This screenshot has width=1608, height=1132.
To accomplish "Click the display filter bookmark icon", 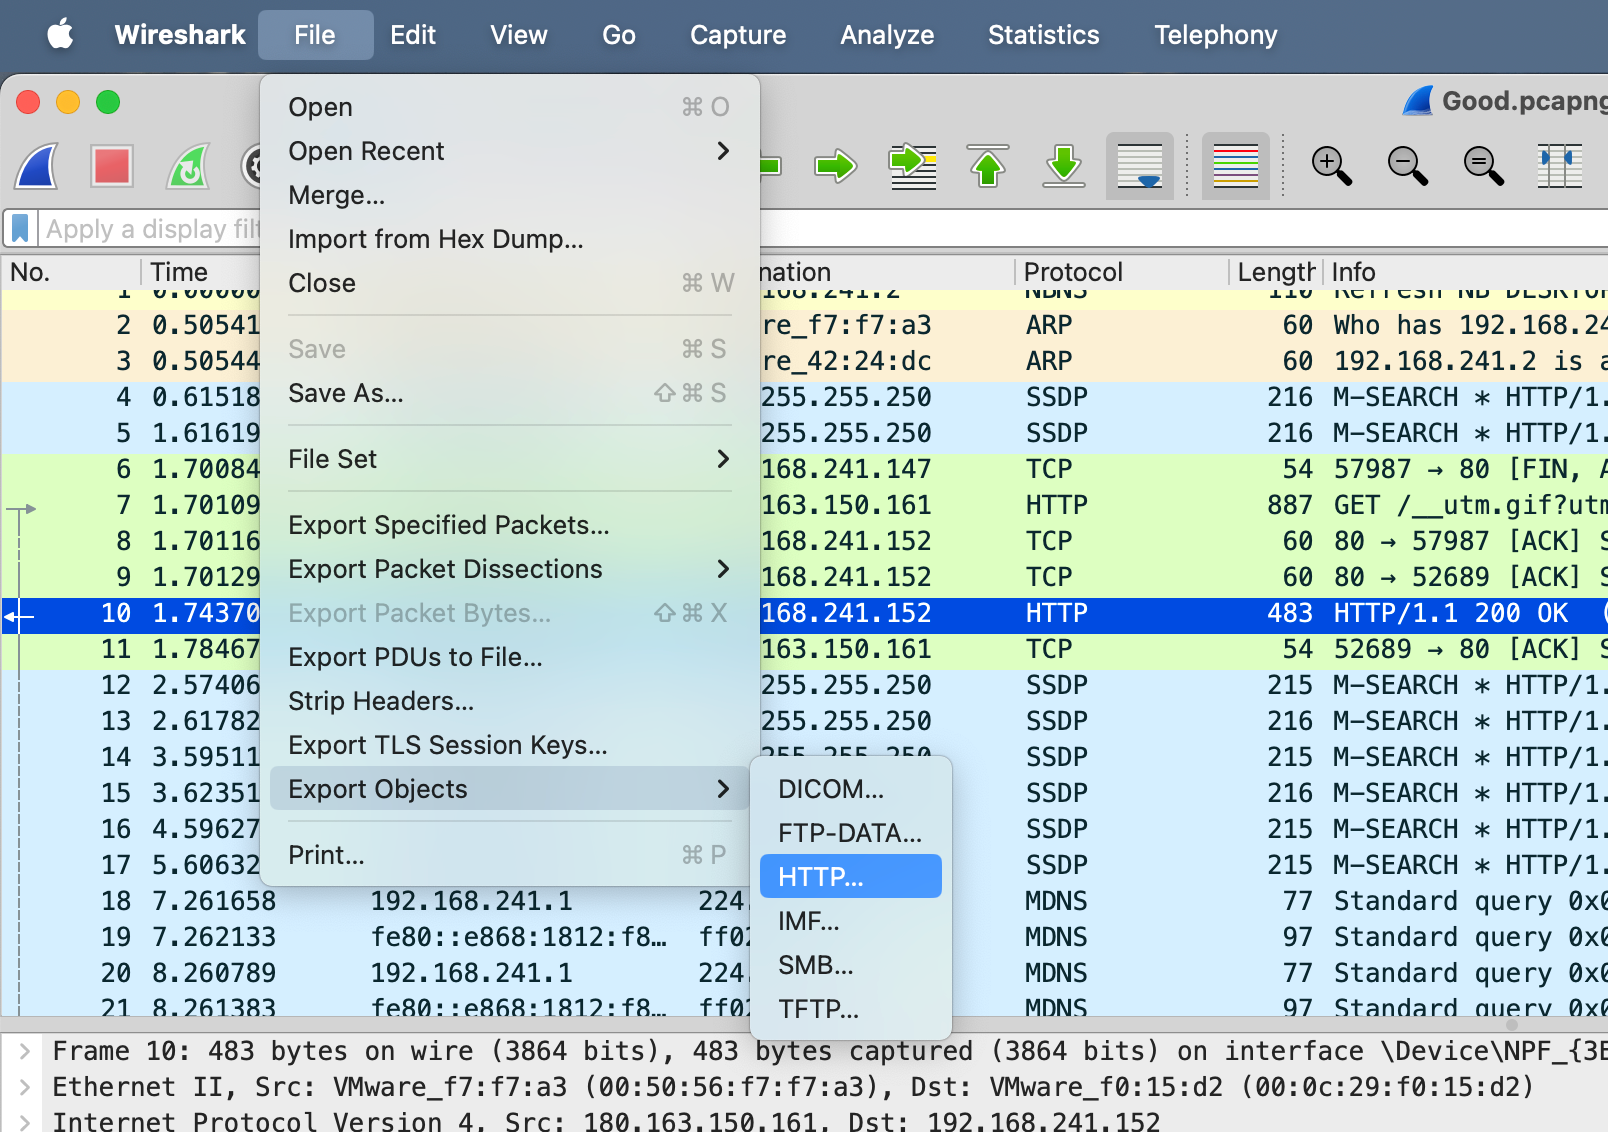I will tap(20, 229).
